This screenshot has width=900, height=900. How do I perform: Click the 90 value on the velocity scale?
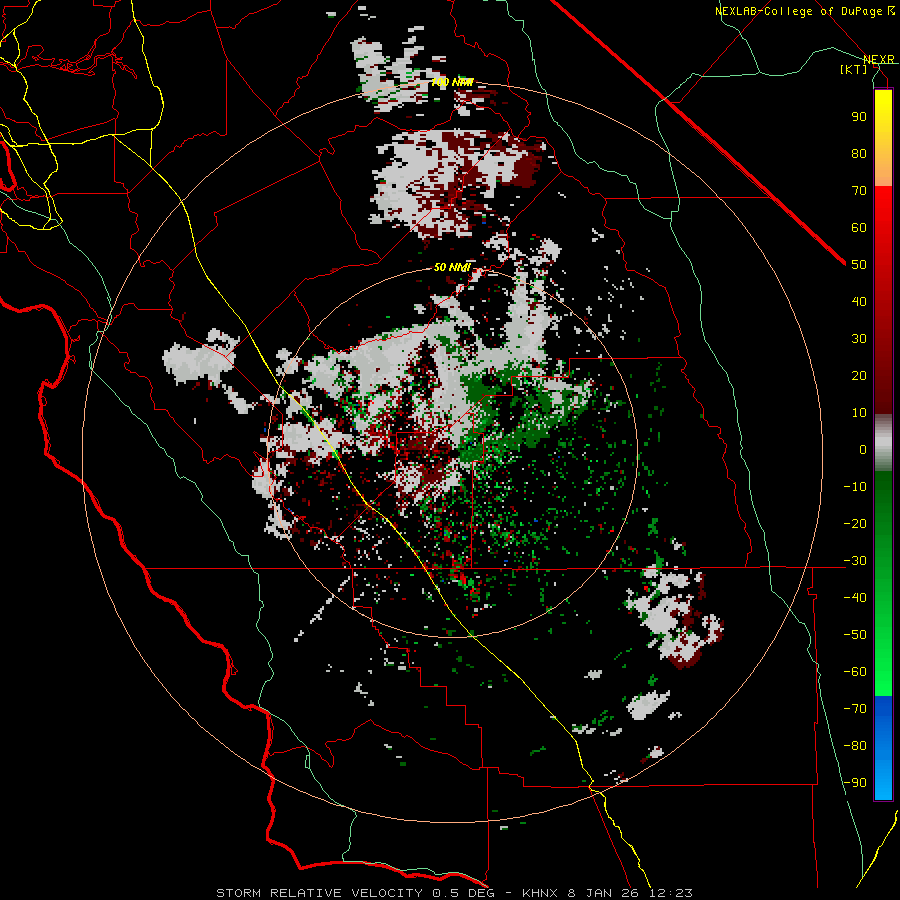click(x=859, y=117)
